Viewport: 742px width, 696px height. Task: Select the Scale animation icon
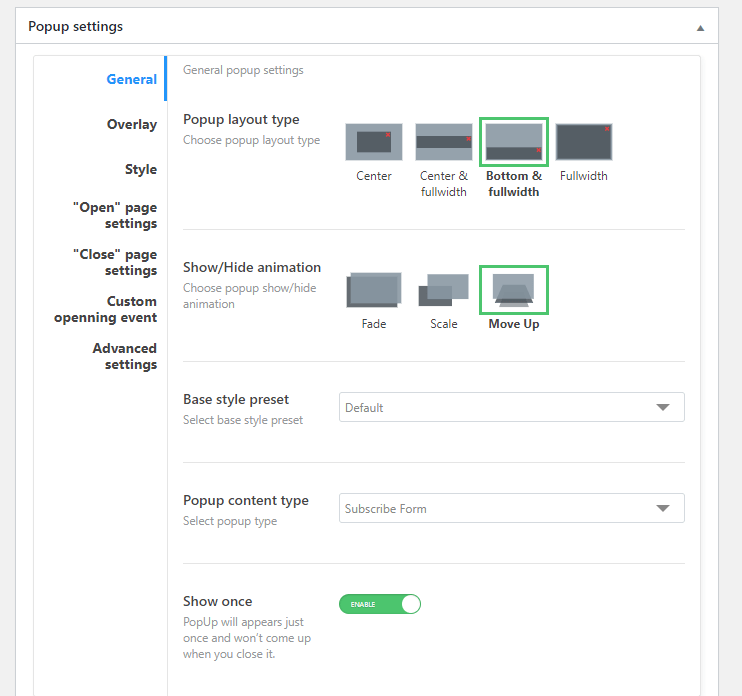444,290
